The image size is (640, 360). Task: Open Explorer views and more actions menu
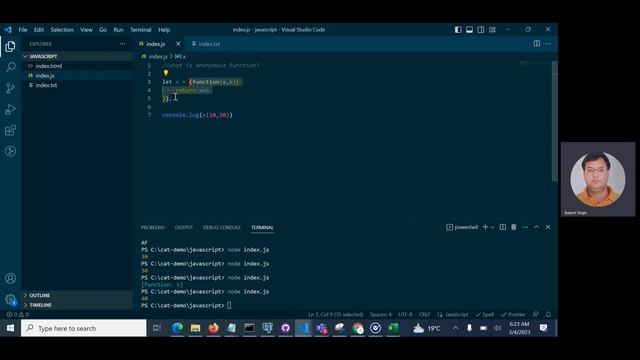122,44
